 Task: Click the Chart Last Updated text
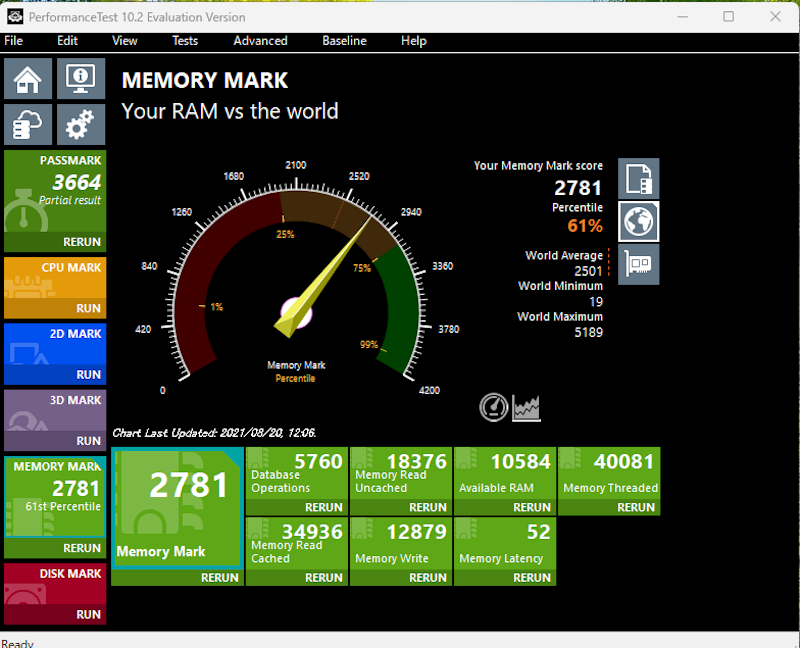214,433
